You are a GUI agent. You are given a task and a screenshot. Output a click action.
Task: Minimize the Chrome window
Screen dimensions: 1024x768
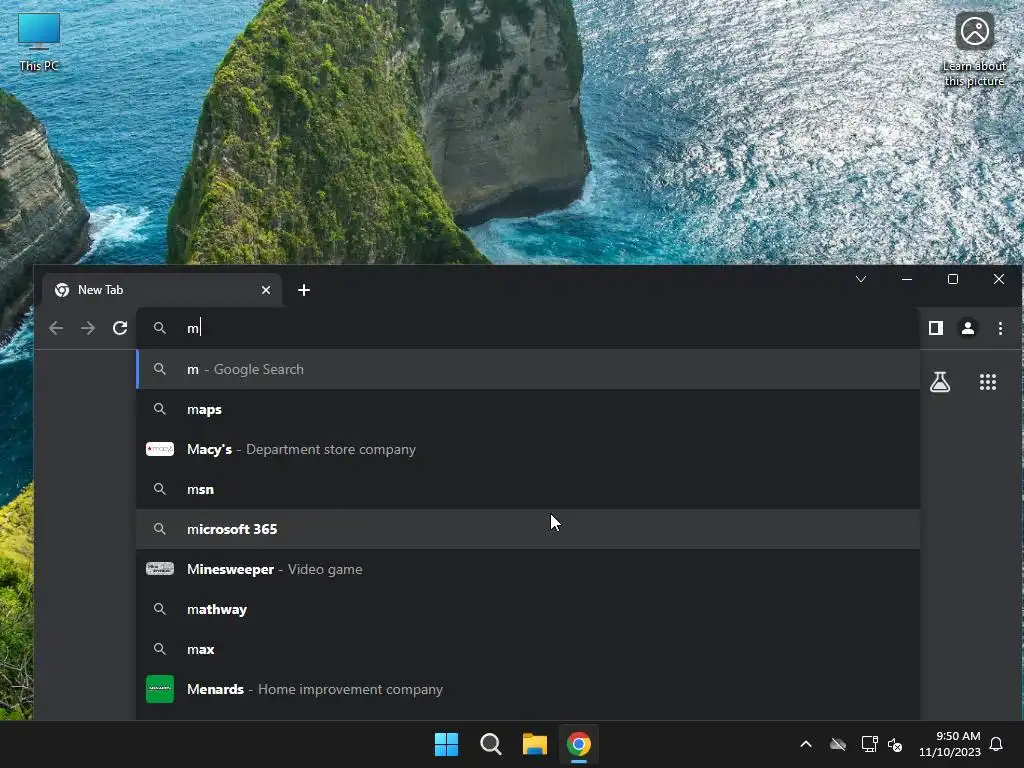(x=906, y=280)
